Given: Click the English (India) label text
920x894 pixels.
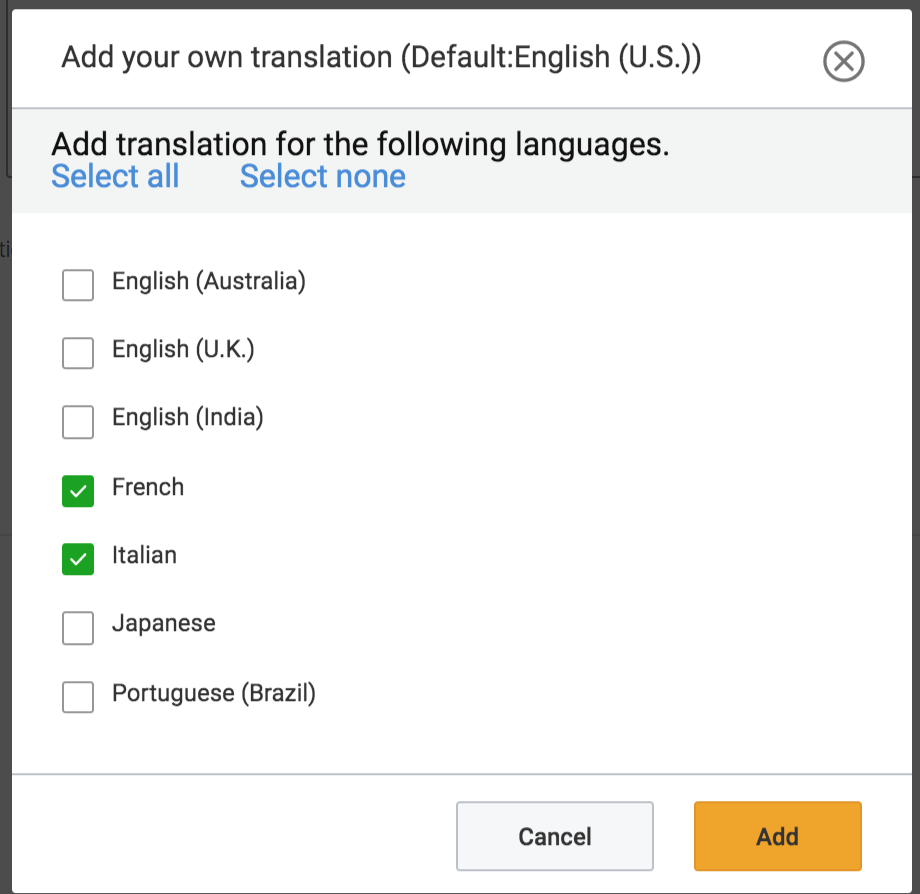Looking at the screenshot, I should (x=188, y=418).
